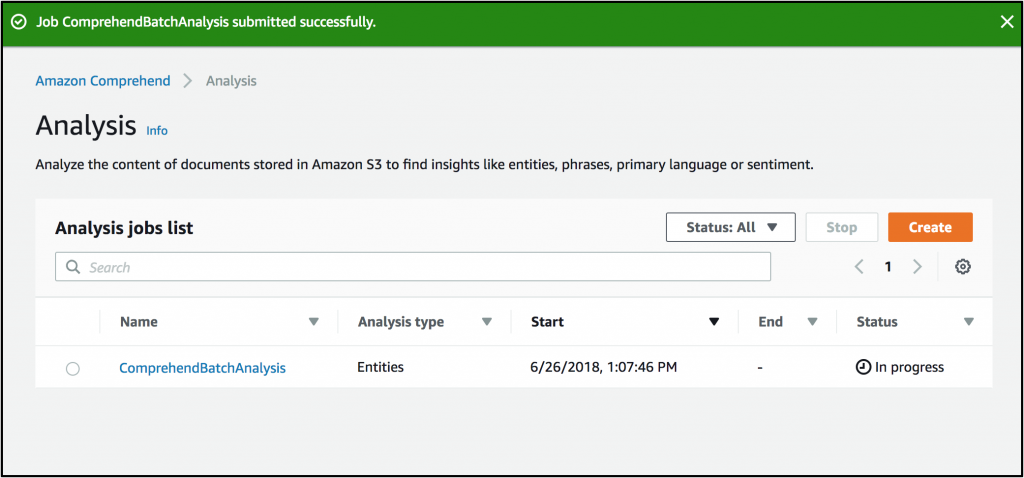The width and height of the screenshot is (1024, 478).
Task: Click the search magnifier icon
Action: pos(73,267)
